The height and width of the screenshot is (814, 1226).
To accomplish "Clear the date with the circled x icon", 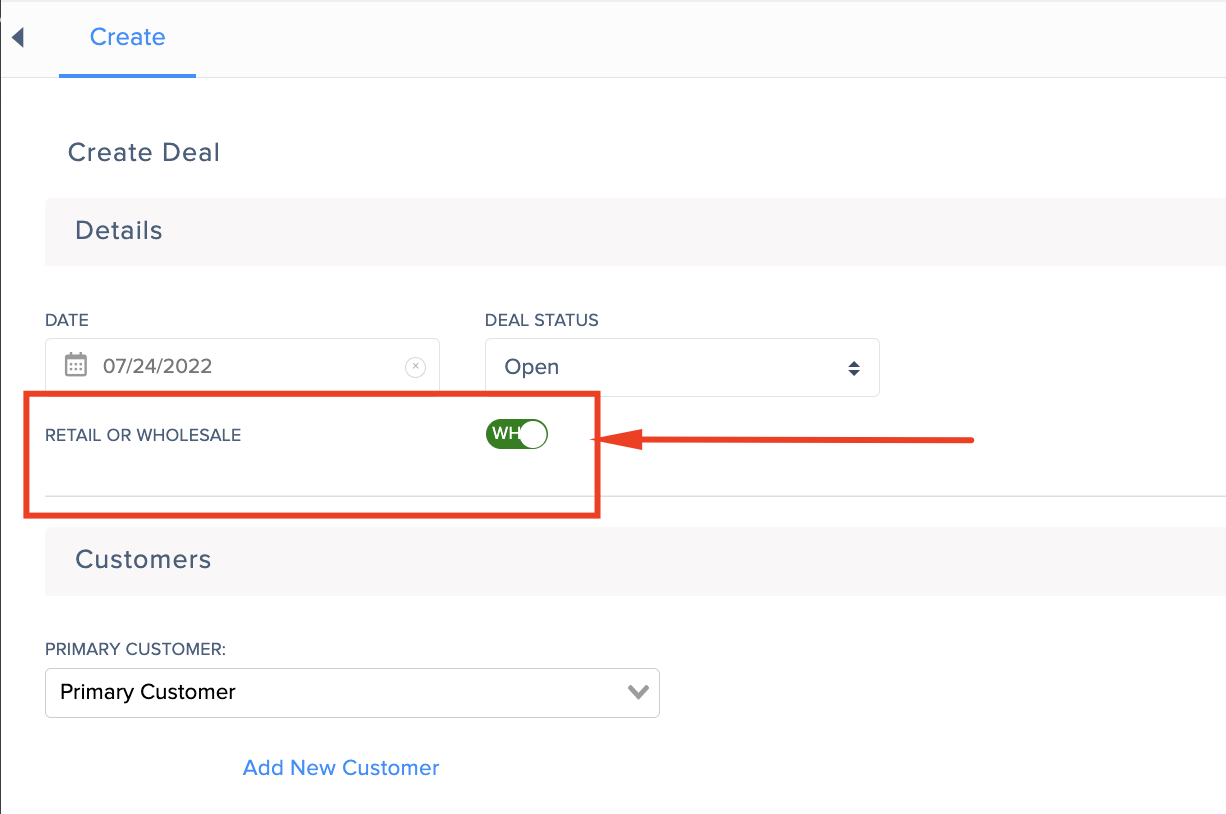I will pyautogui.click(x=415, y=366).
